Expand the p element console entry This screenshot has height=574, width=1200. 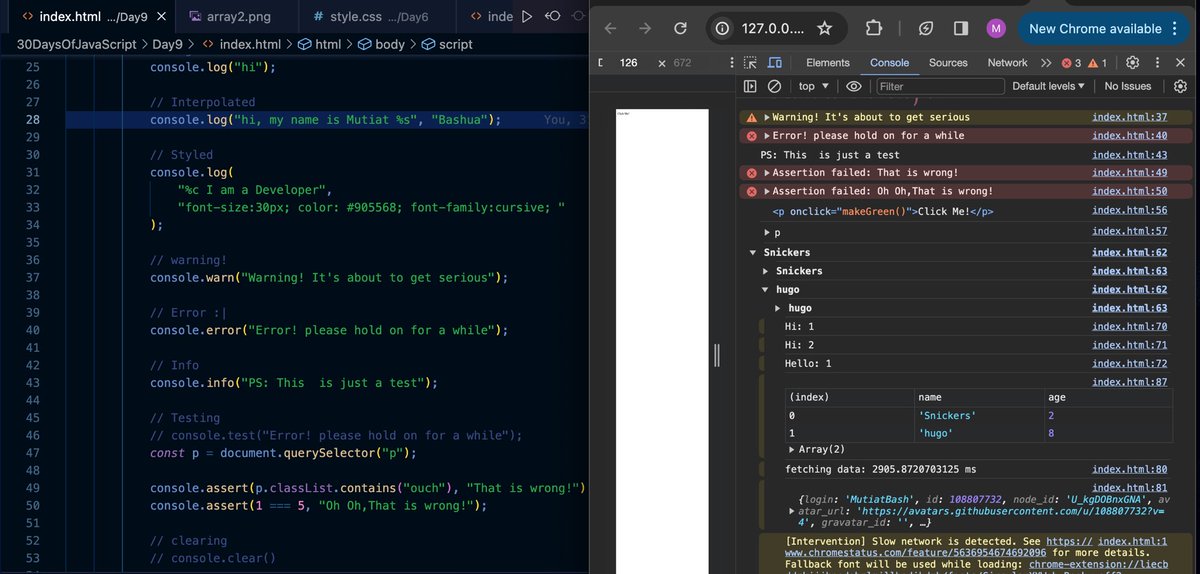[x=767, y=232]
